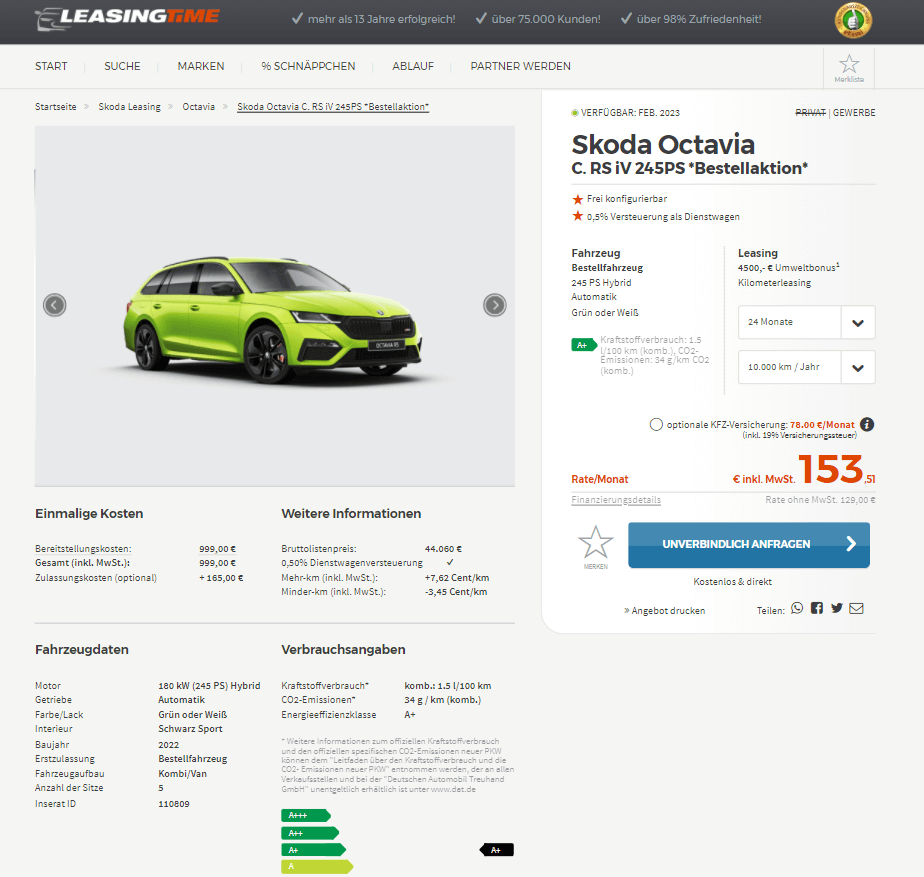Click Zulassungskosten value + 165,00 €
This screenshot has height=877, width=924.
point(221,578)
